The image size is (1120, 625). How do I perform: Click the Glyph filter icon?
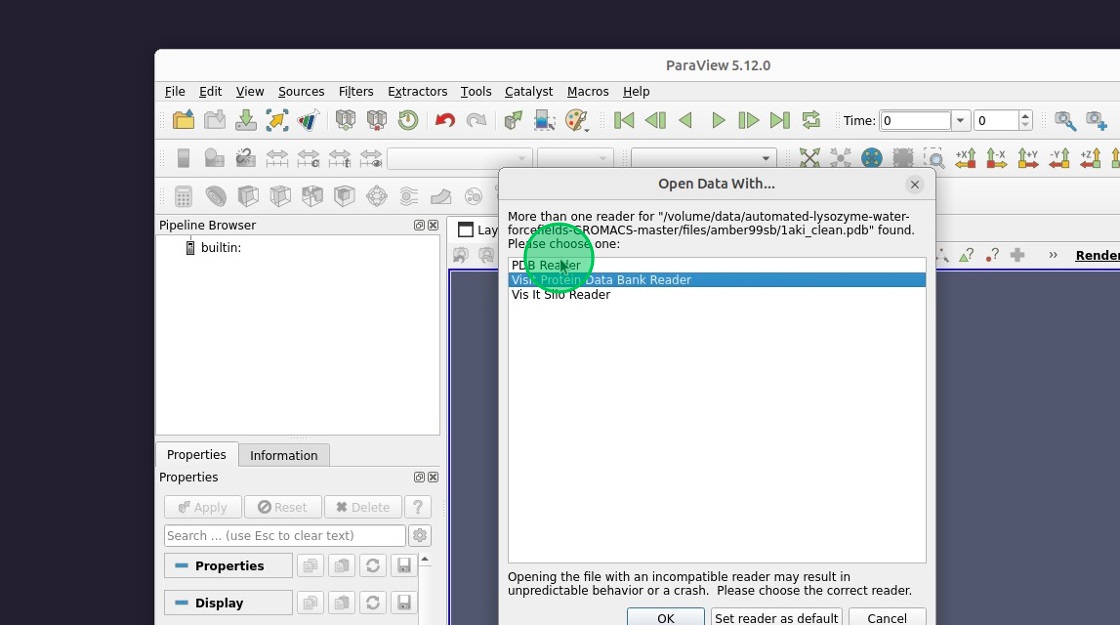(376, 196)
